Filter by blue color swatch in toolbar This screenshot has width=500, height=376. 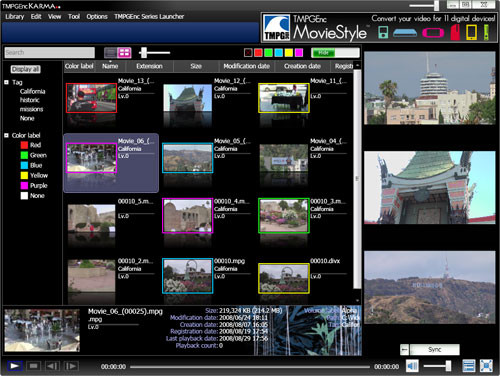click(279, 53)
